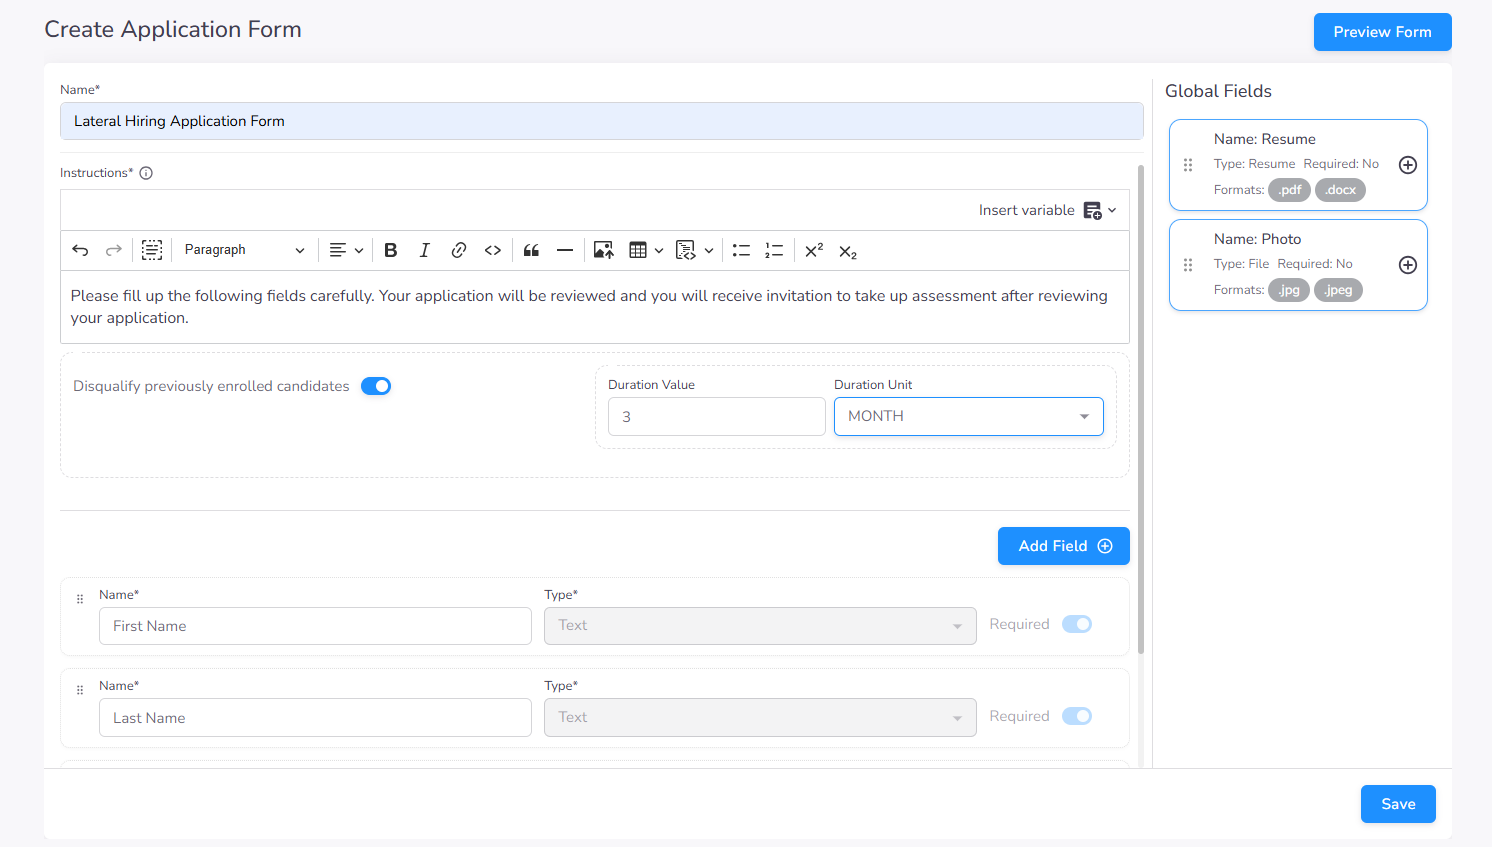The image size is (1492, 847).
Task: Click the undo icon in editor toolbar
Action: click(x=81, y=250)
